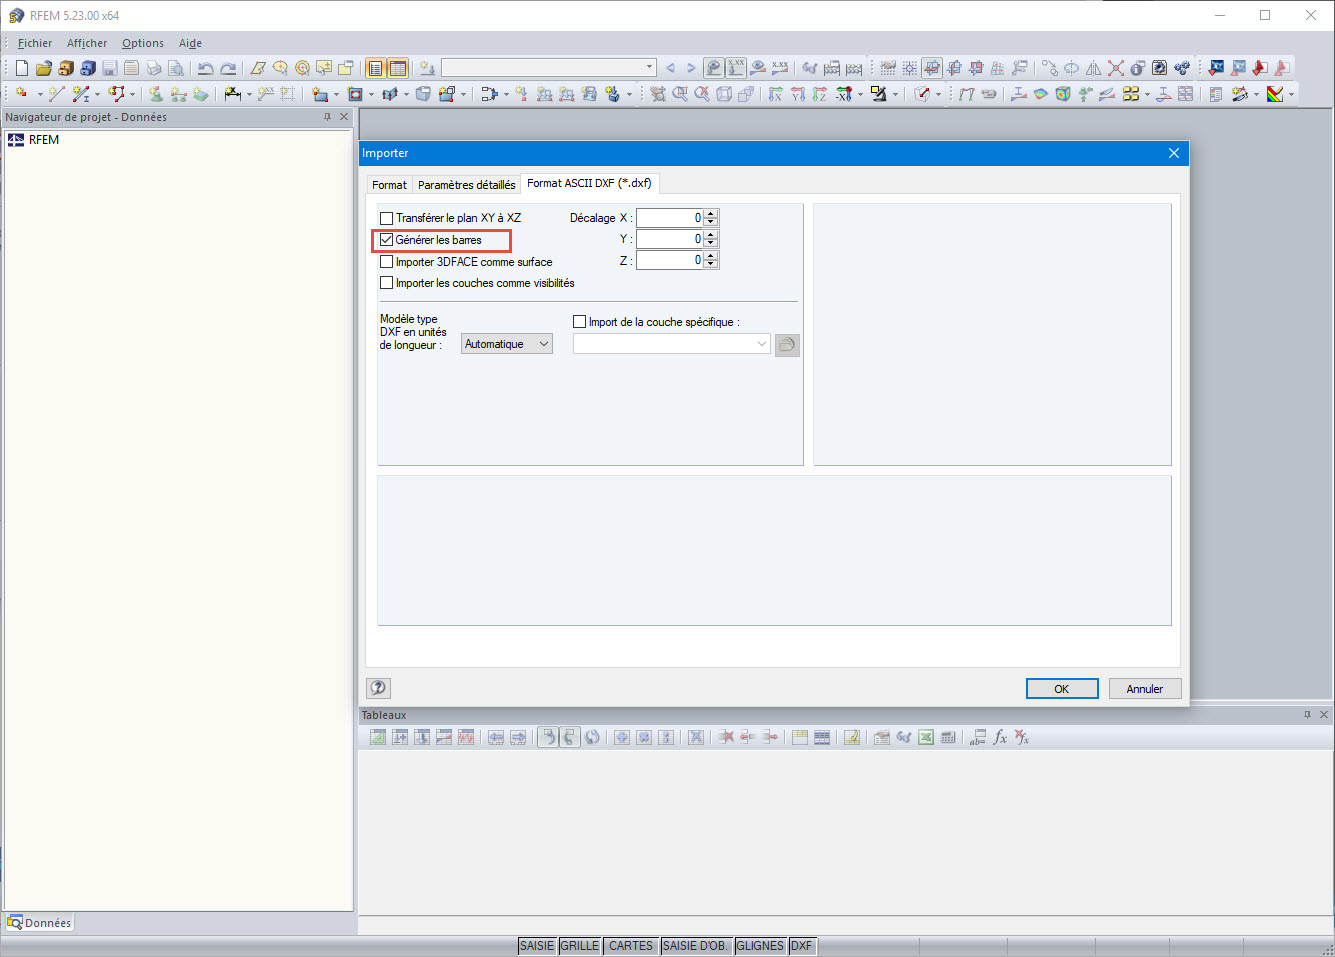The height and width of the screenshot is (957, 1335).
Task: Click the view in X direction icon
Action: [x=776, y=94]
